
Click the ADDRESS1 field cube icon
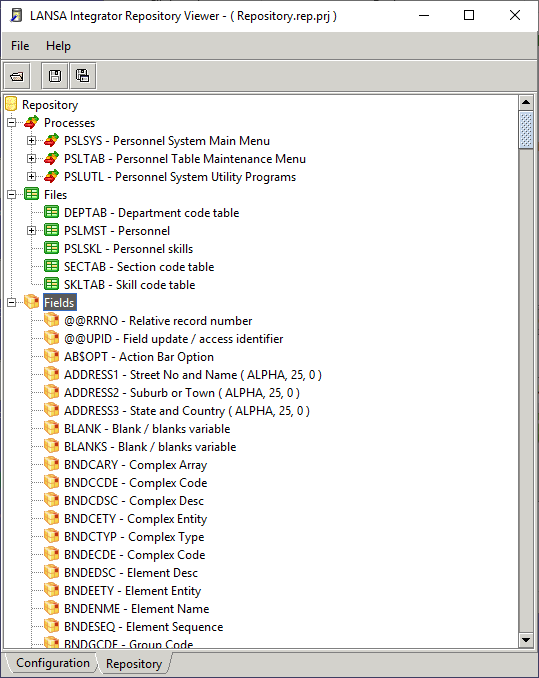(x=51, y=374)
